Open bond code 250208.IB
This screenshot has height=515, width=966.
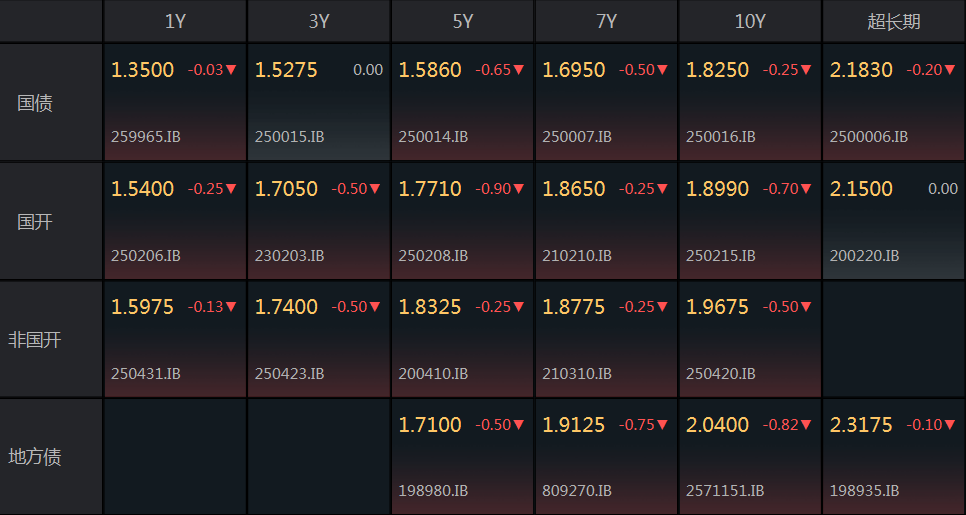click(x=433, y=256)
